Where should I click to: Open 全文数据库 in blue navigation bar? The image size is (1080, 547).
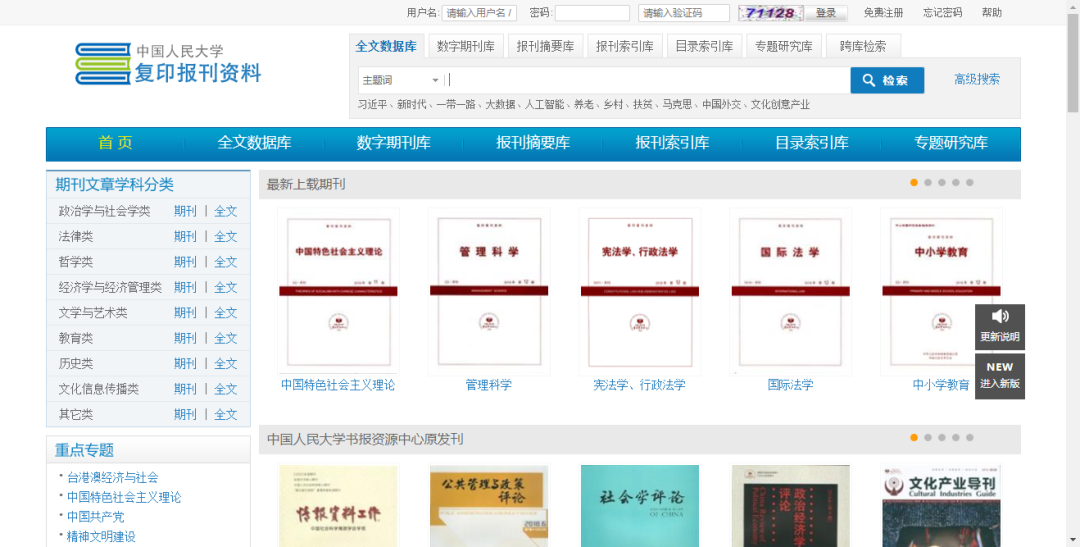point(254,143)
